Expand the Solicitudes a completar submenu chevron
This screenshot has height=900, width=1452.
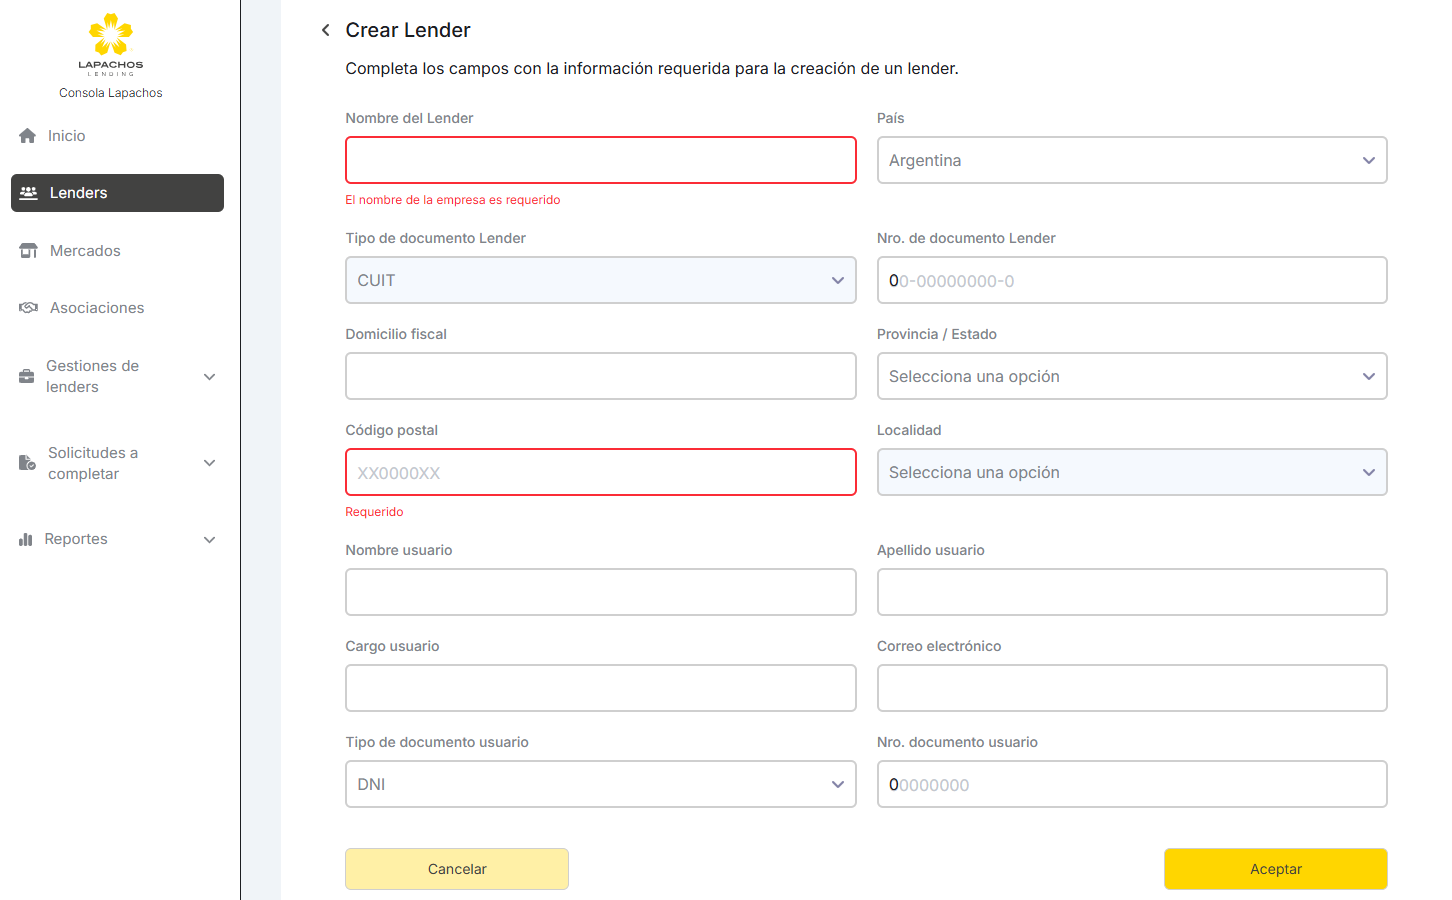click(210, 463)
